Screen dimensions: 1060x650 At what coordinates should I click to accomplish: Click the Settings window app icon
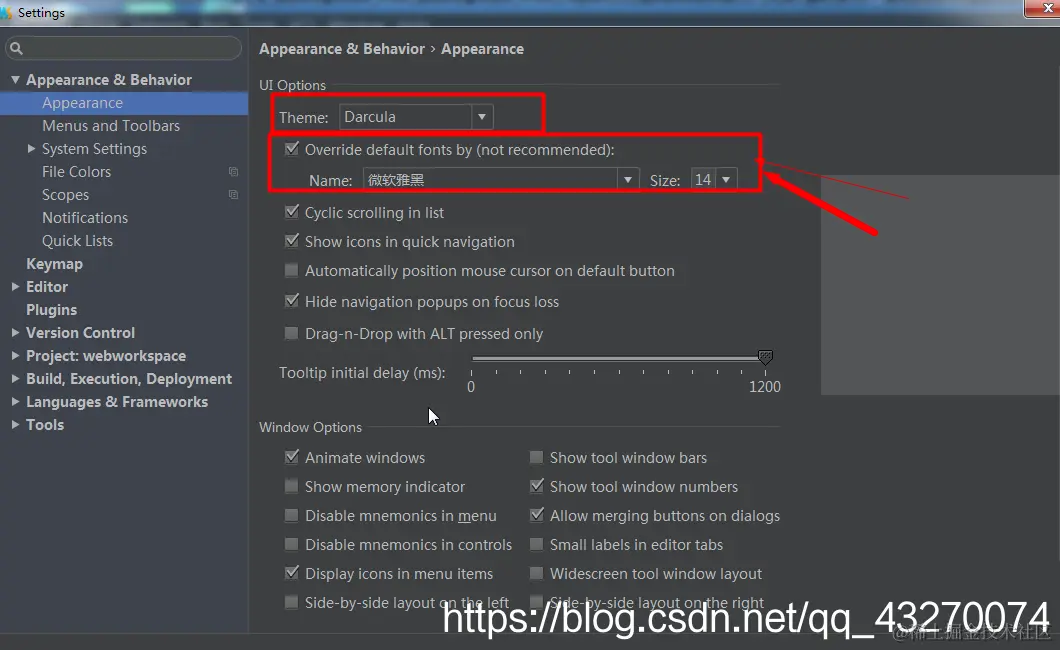pyautogui.click(x=5, y=13)
